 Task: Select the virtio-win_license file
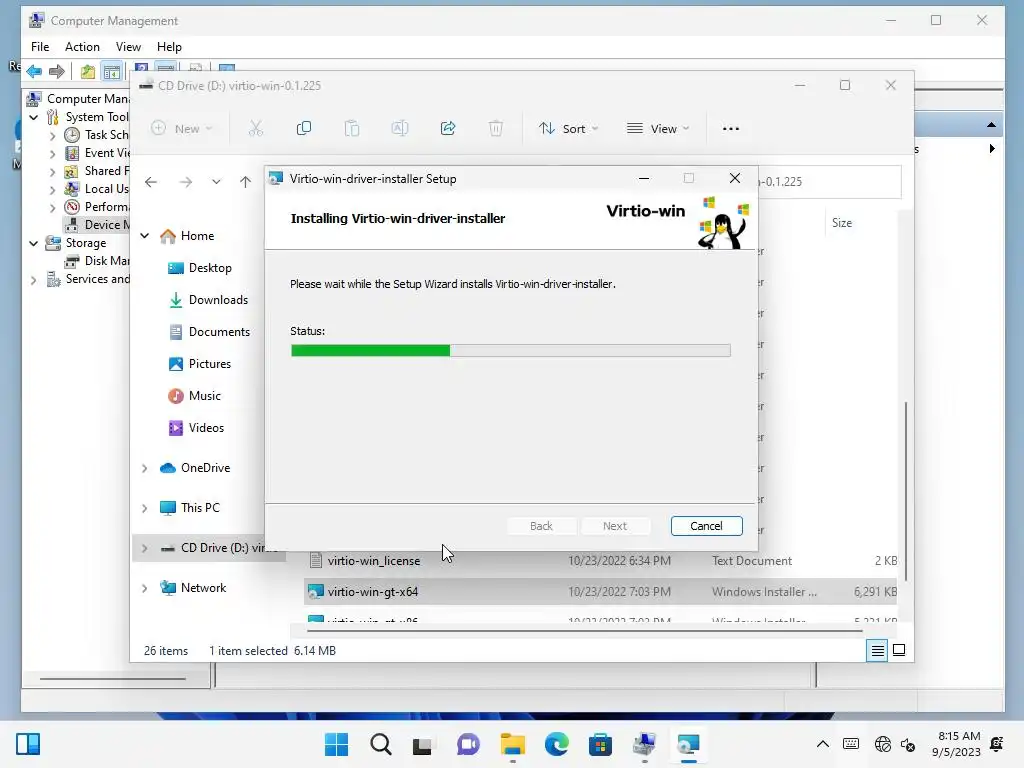(x=601, y=560)
